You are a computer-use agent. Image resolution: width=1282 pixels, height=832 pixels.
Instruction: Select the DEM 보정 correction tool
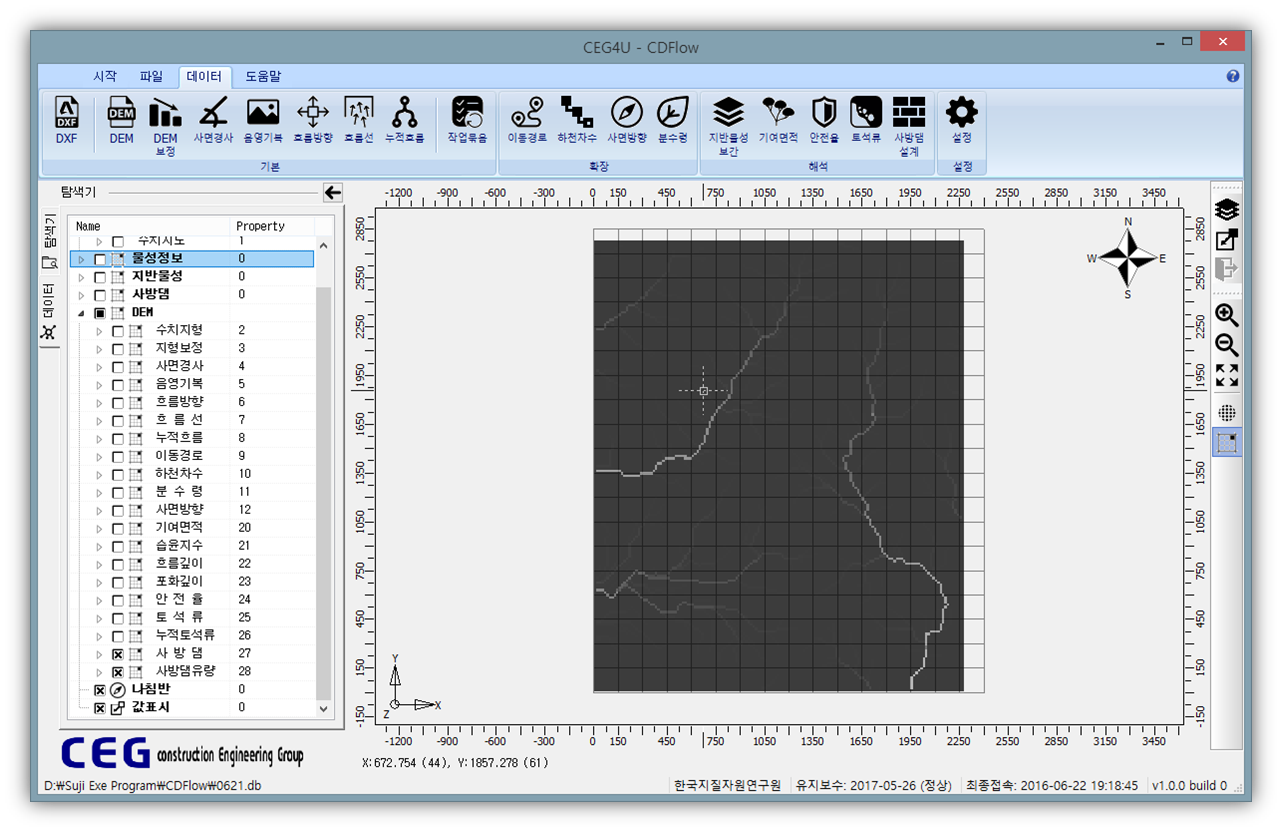(x=165, y=126)
